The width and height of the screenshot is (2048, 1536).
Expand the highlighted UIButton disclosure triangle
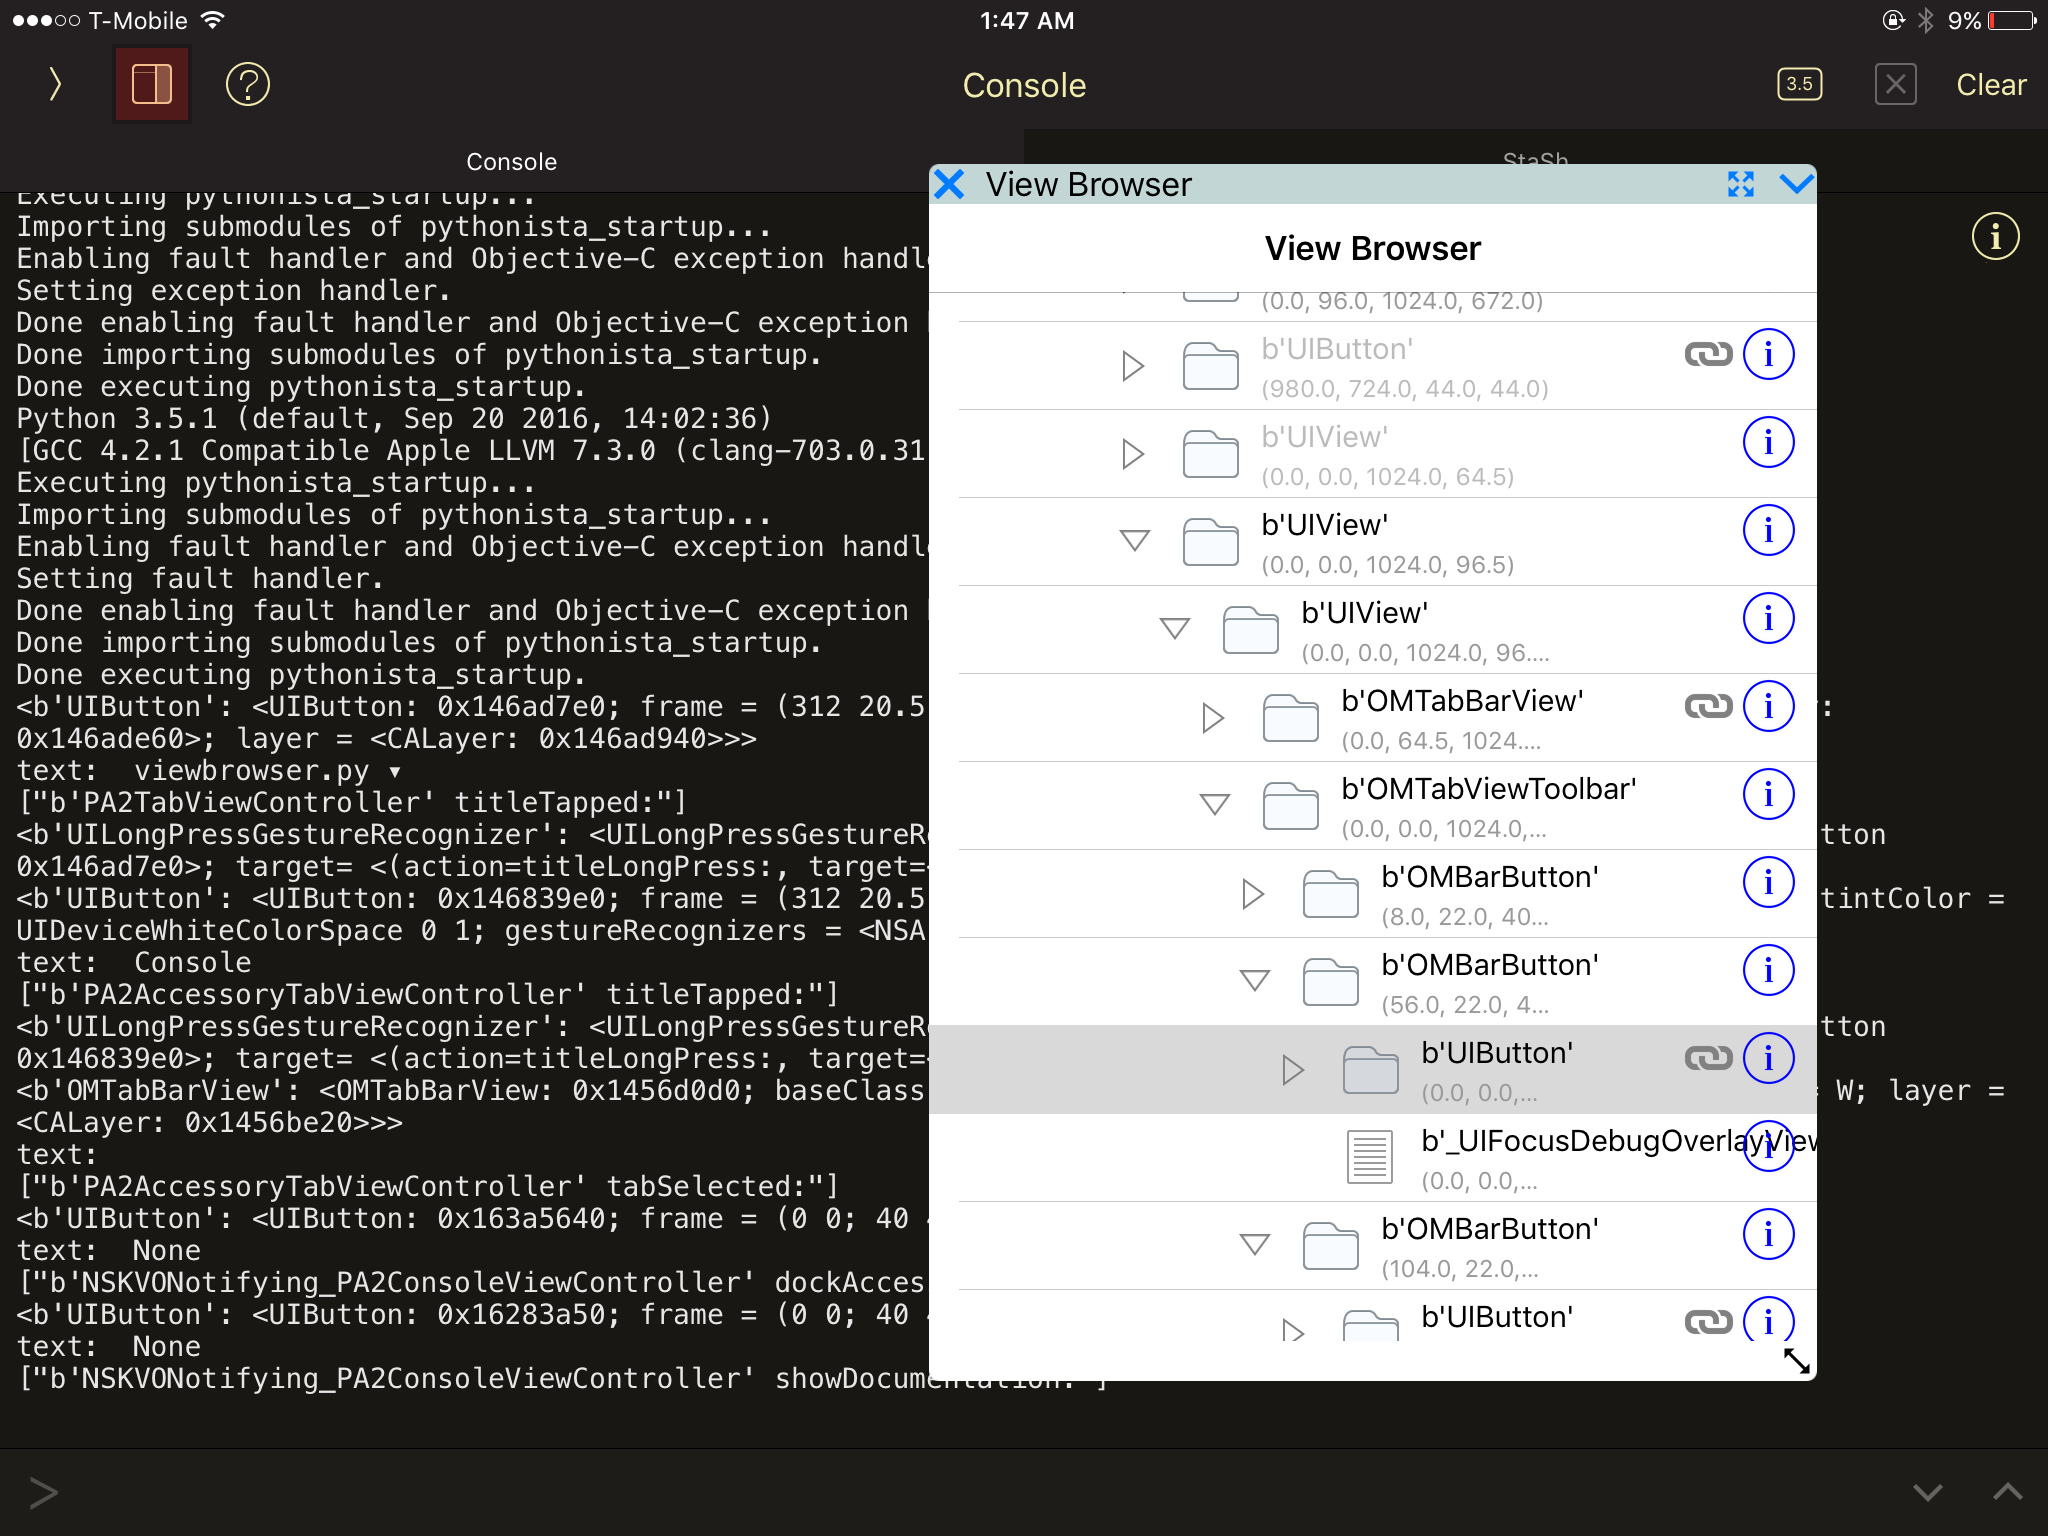(1293, 1070)
